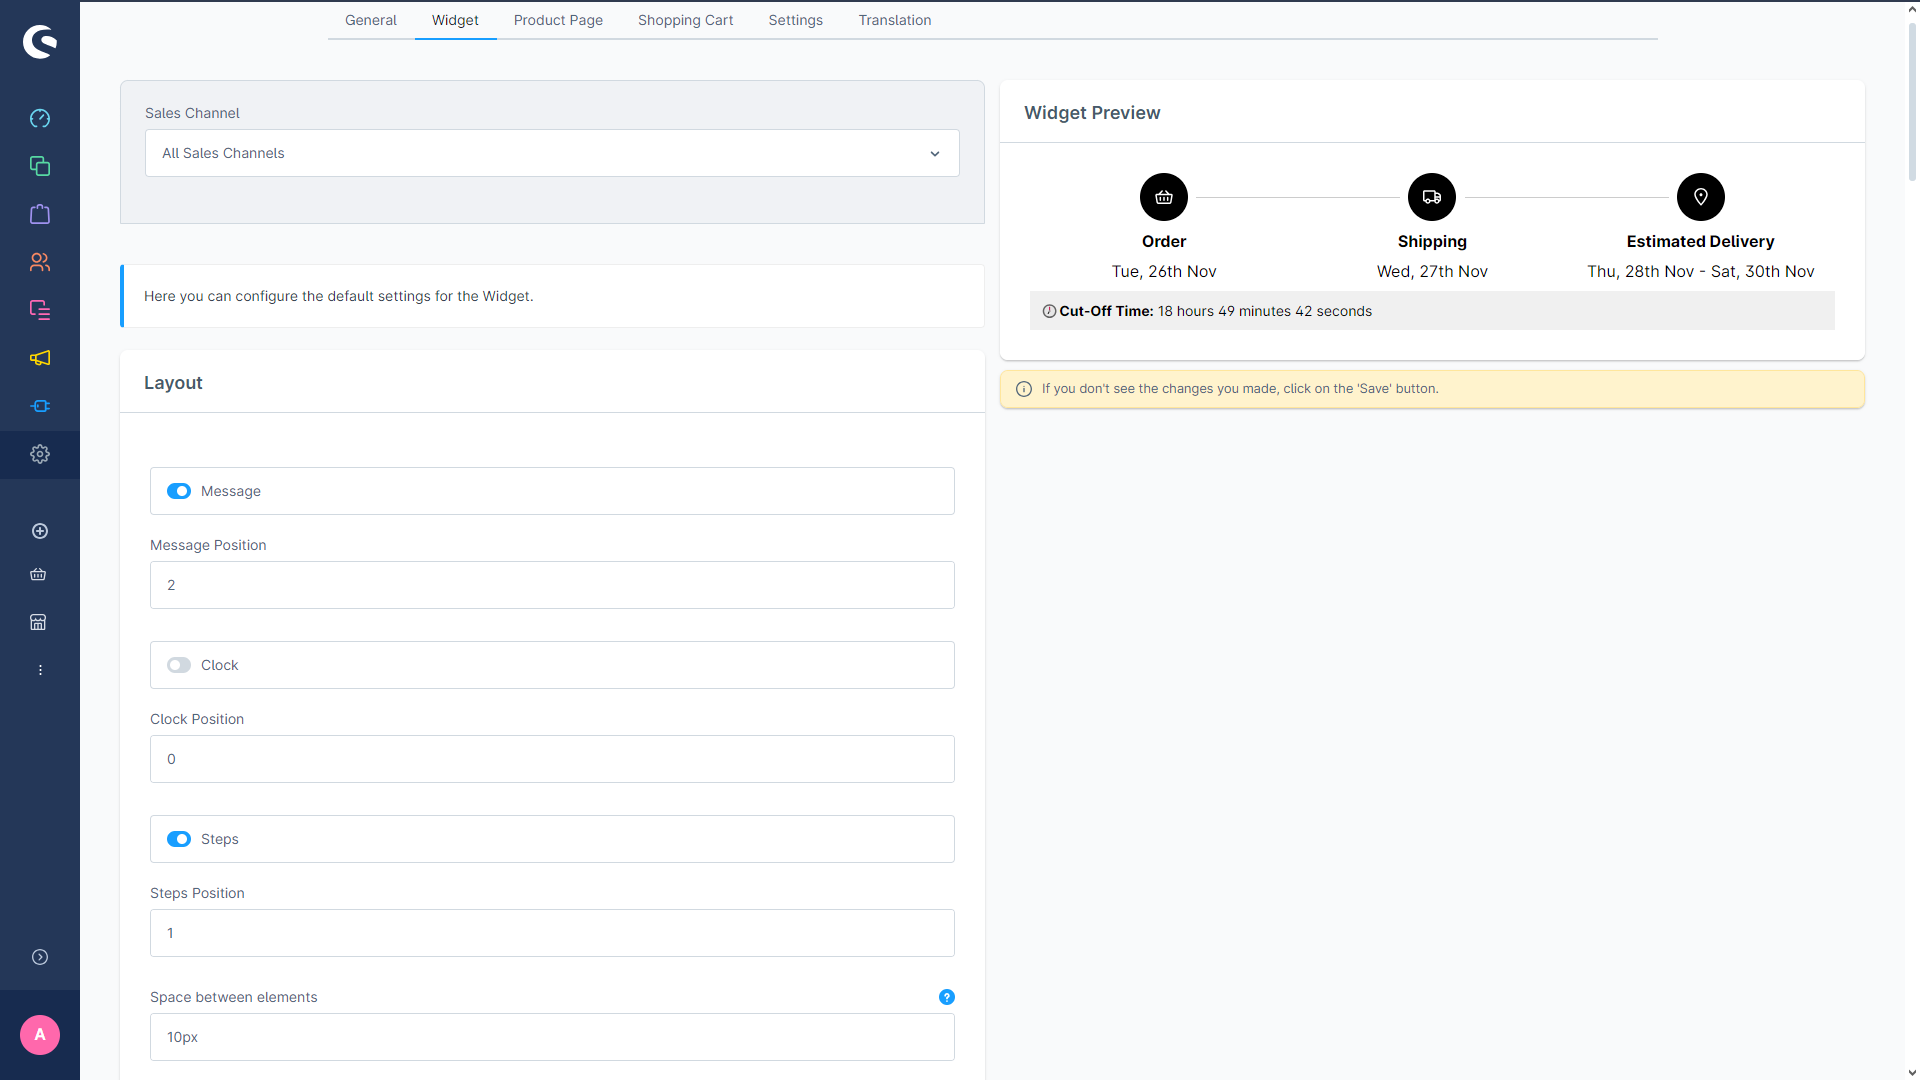The image size is (1920, 1080).
Task: Open the All Sales Channels dropdown
Action: click(552, 153)
